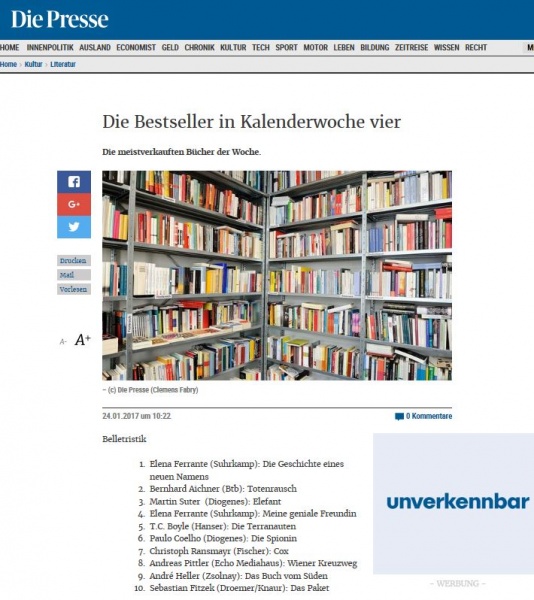Click the Drucken print button
The width and height of the screenshot is (534, 600).
point(74,261)
